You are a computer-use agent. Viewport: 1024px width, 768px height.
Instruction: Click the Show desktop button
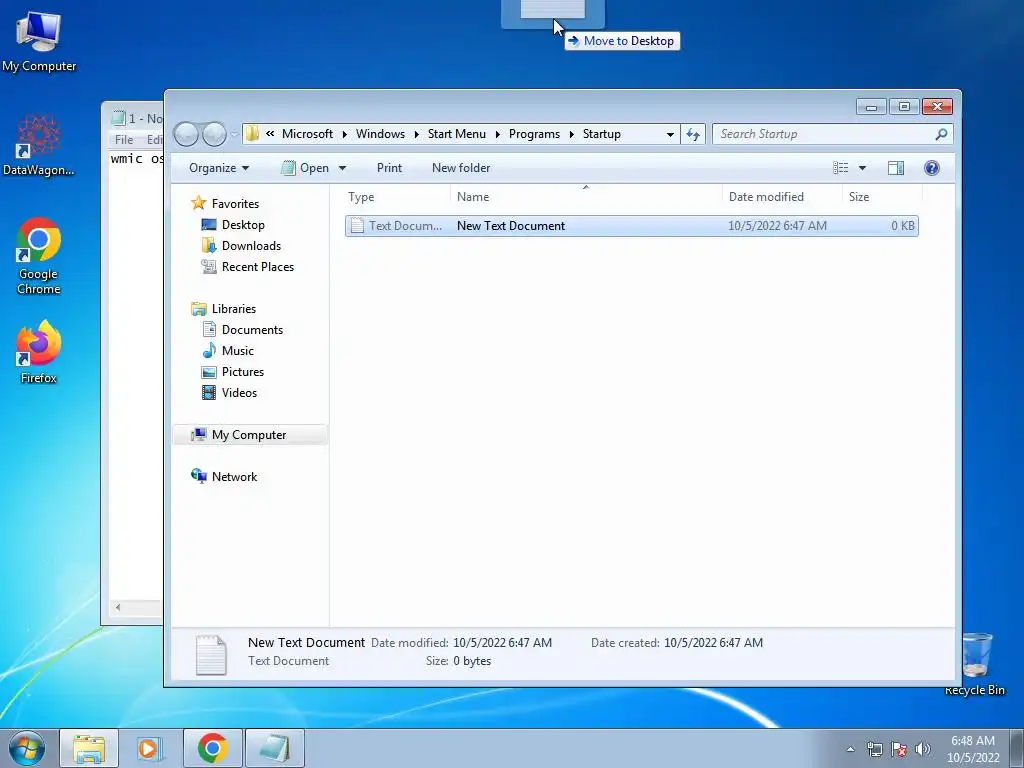pyautogui.click(x=1017, y=749)
